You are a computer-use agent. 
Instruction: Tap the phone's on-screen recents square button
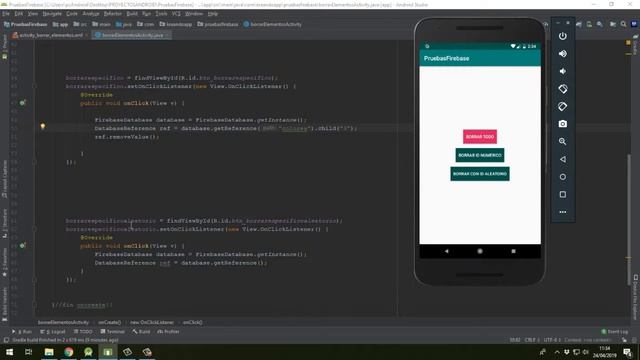pos(513,251)
